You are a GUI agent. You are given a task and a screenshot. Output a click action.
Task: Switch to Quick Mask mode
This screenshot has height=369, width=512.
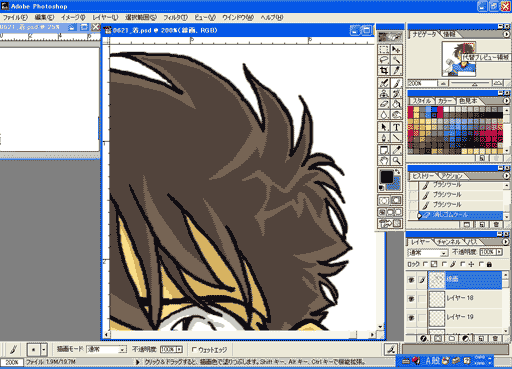(396, 200)
